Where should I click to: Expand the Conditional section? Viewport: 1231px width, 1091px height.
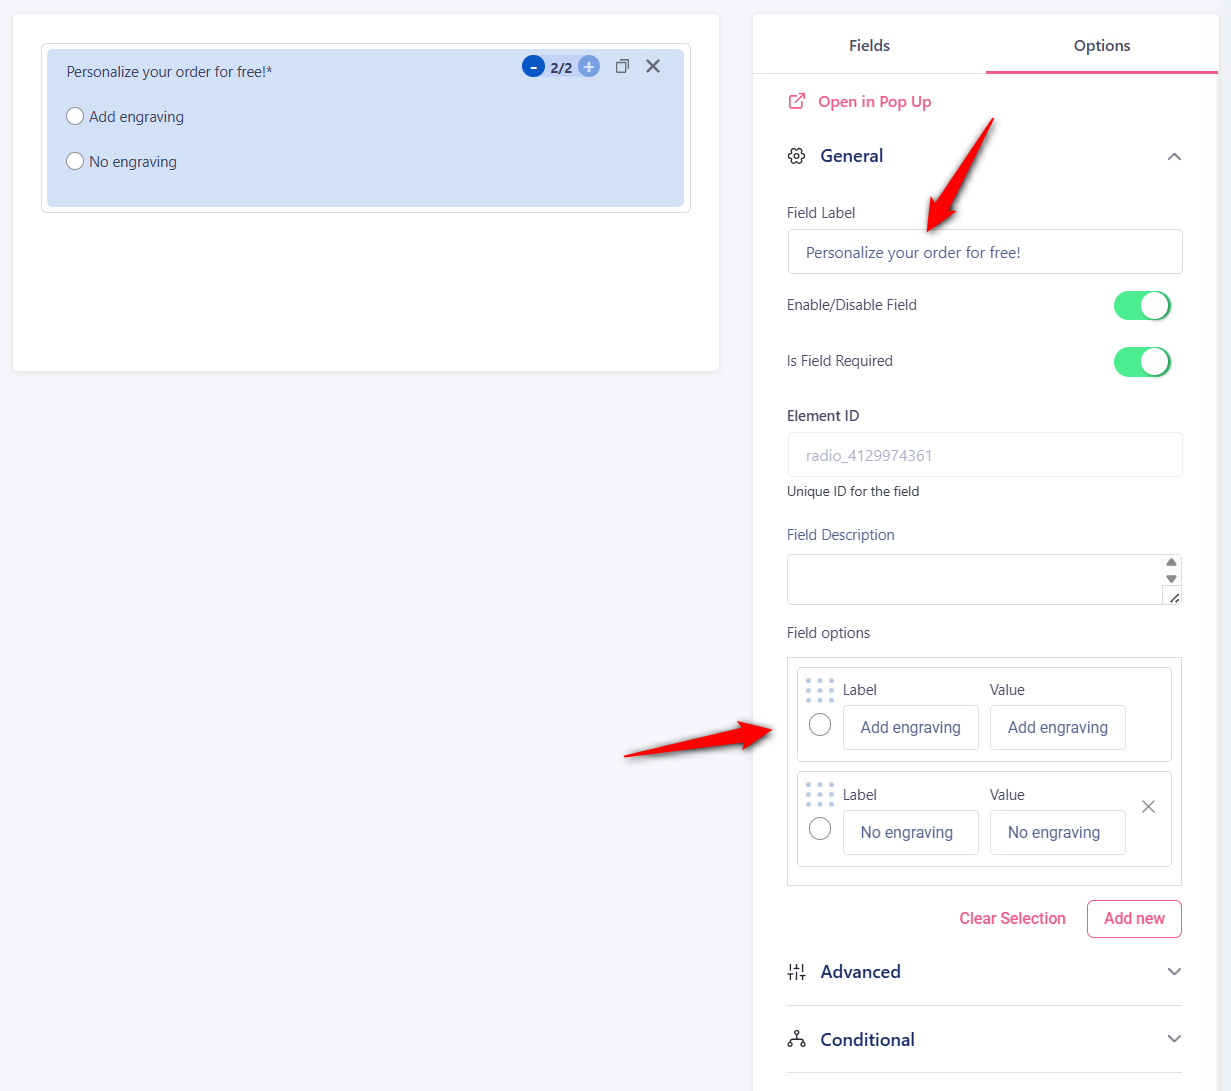tap(1174, 1039)
